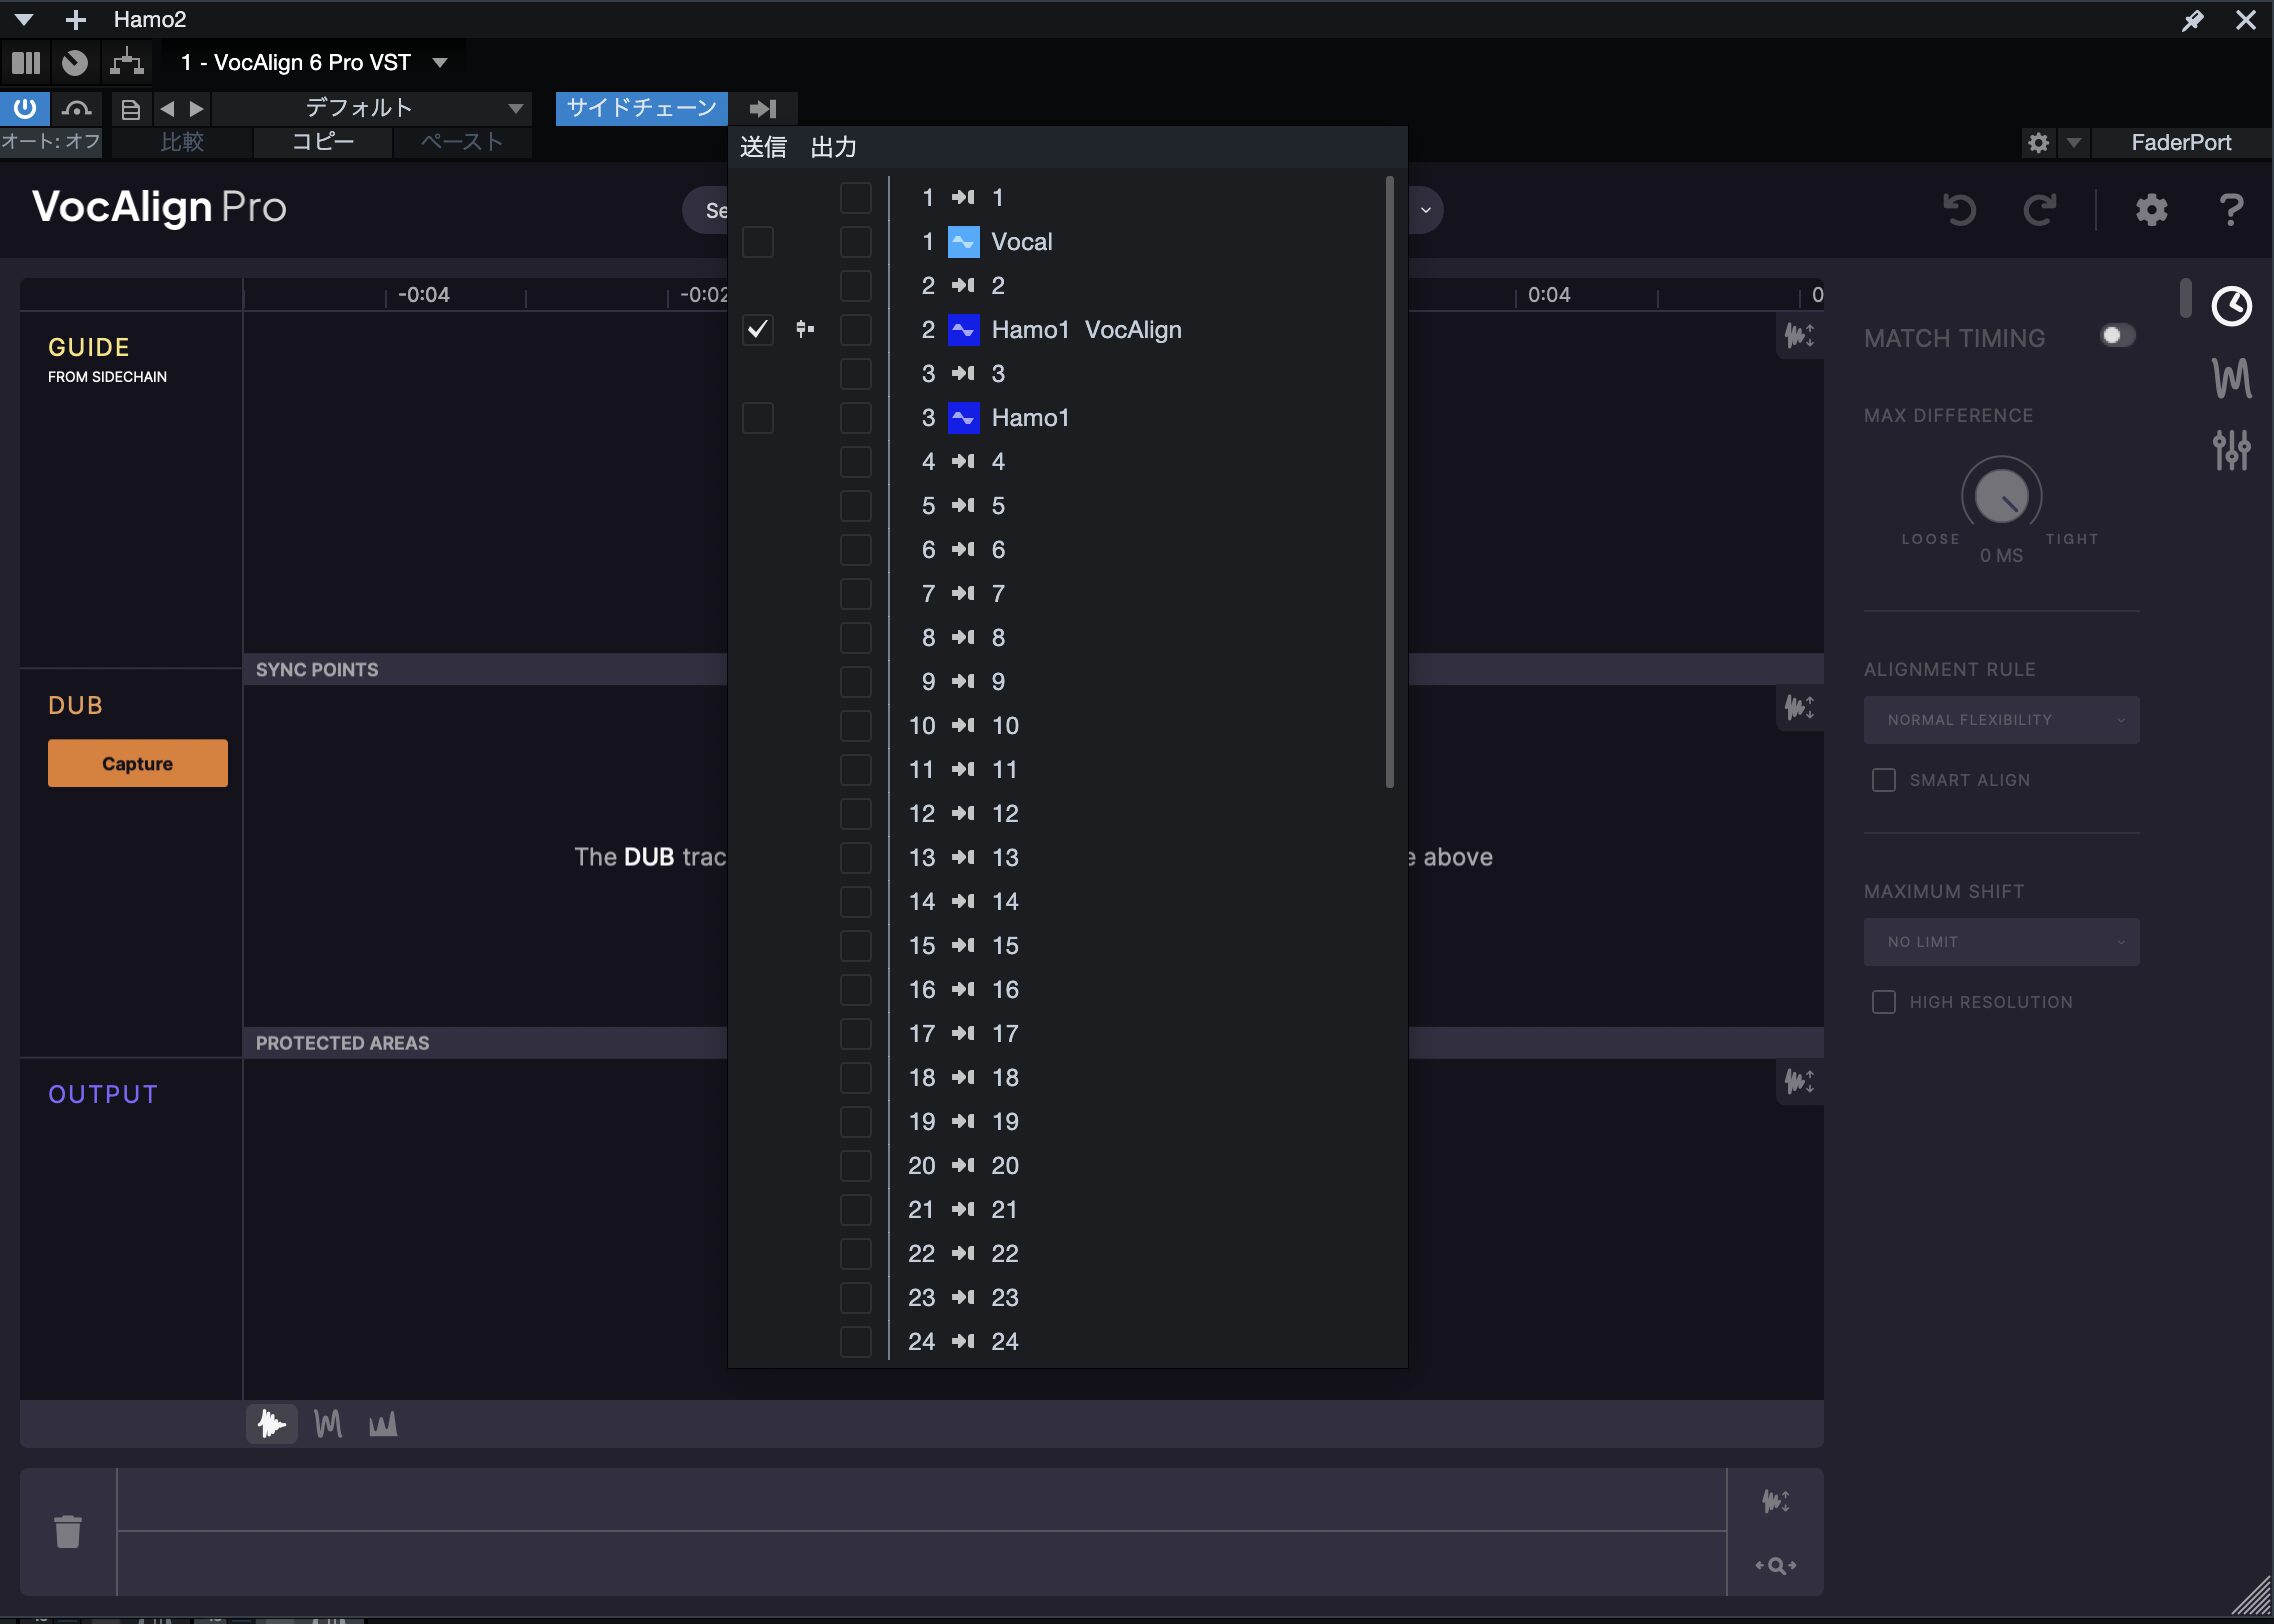Viewport: 2274px width, 1624px height.
Task: Click the sidechain input arrow icon
Action: pos(763,108)
